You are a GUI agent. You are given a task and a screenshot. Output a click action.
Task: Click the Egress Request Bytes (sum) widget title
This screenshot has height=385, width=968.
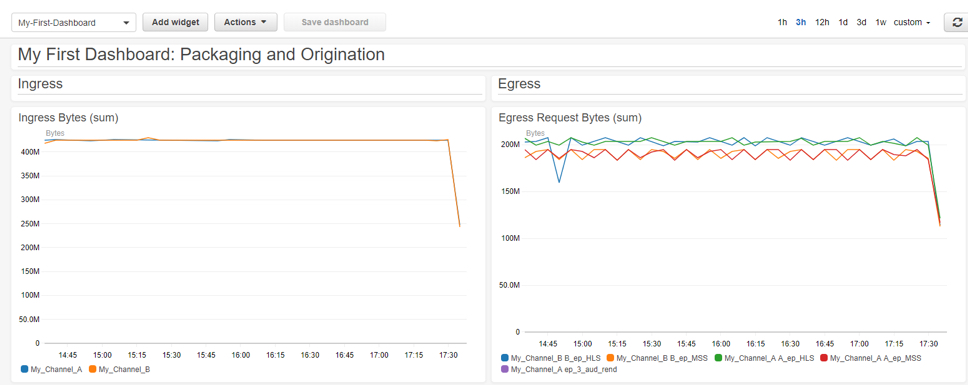tap(570, 117)
